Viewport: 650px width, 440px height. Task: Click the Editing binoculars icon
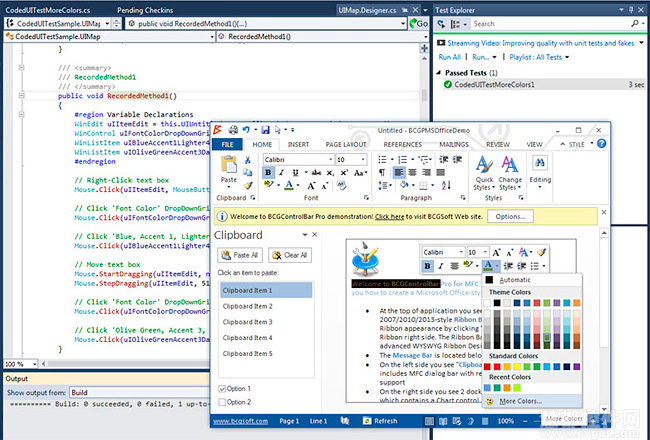[x=540, y=163]
